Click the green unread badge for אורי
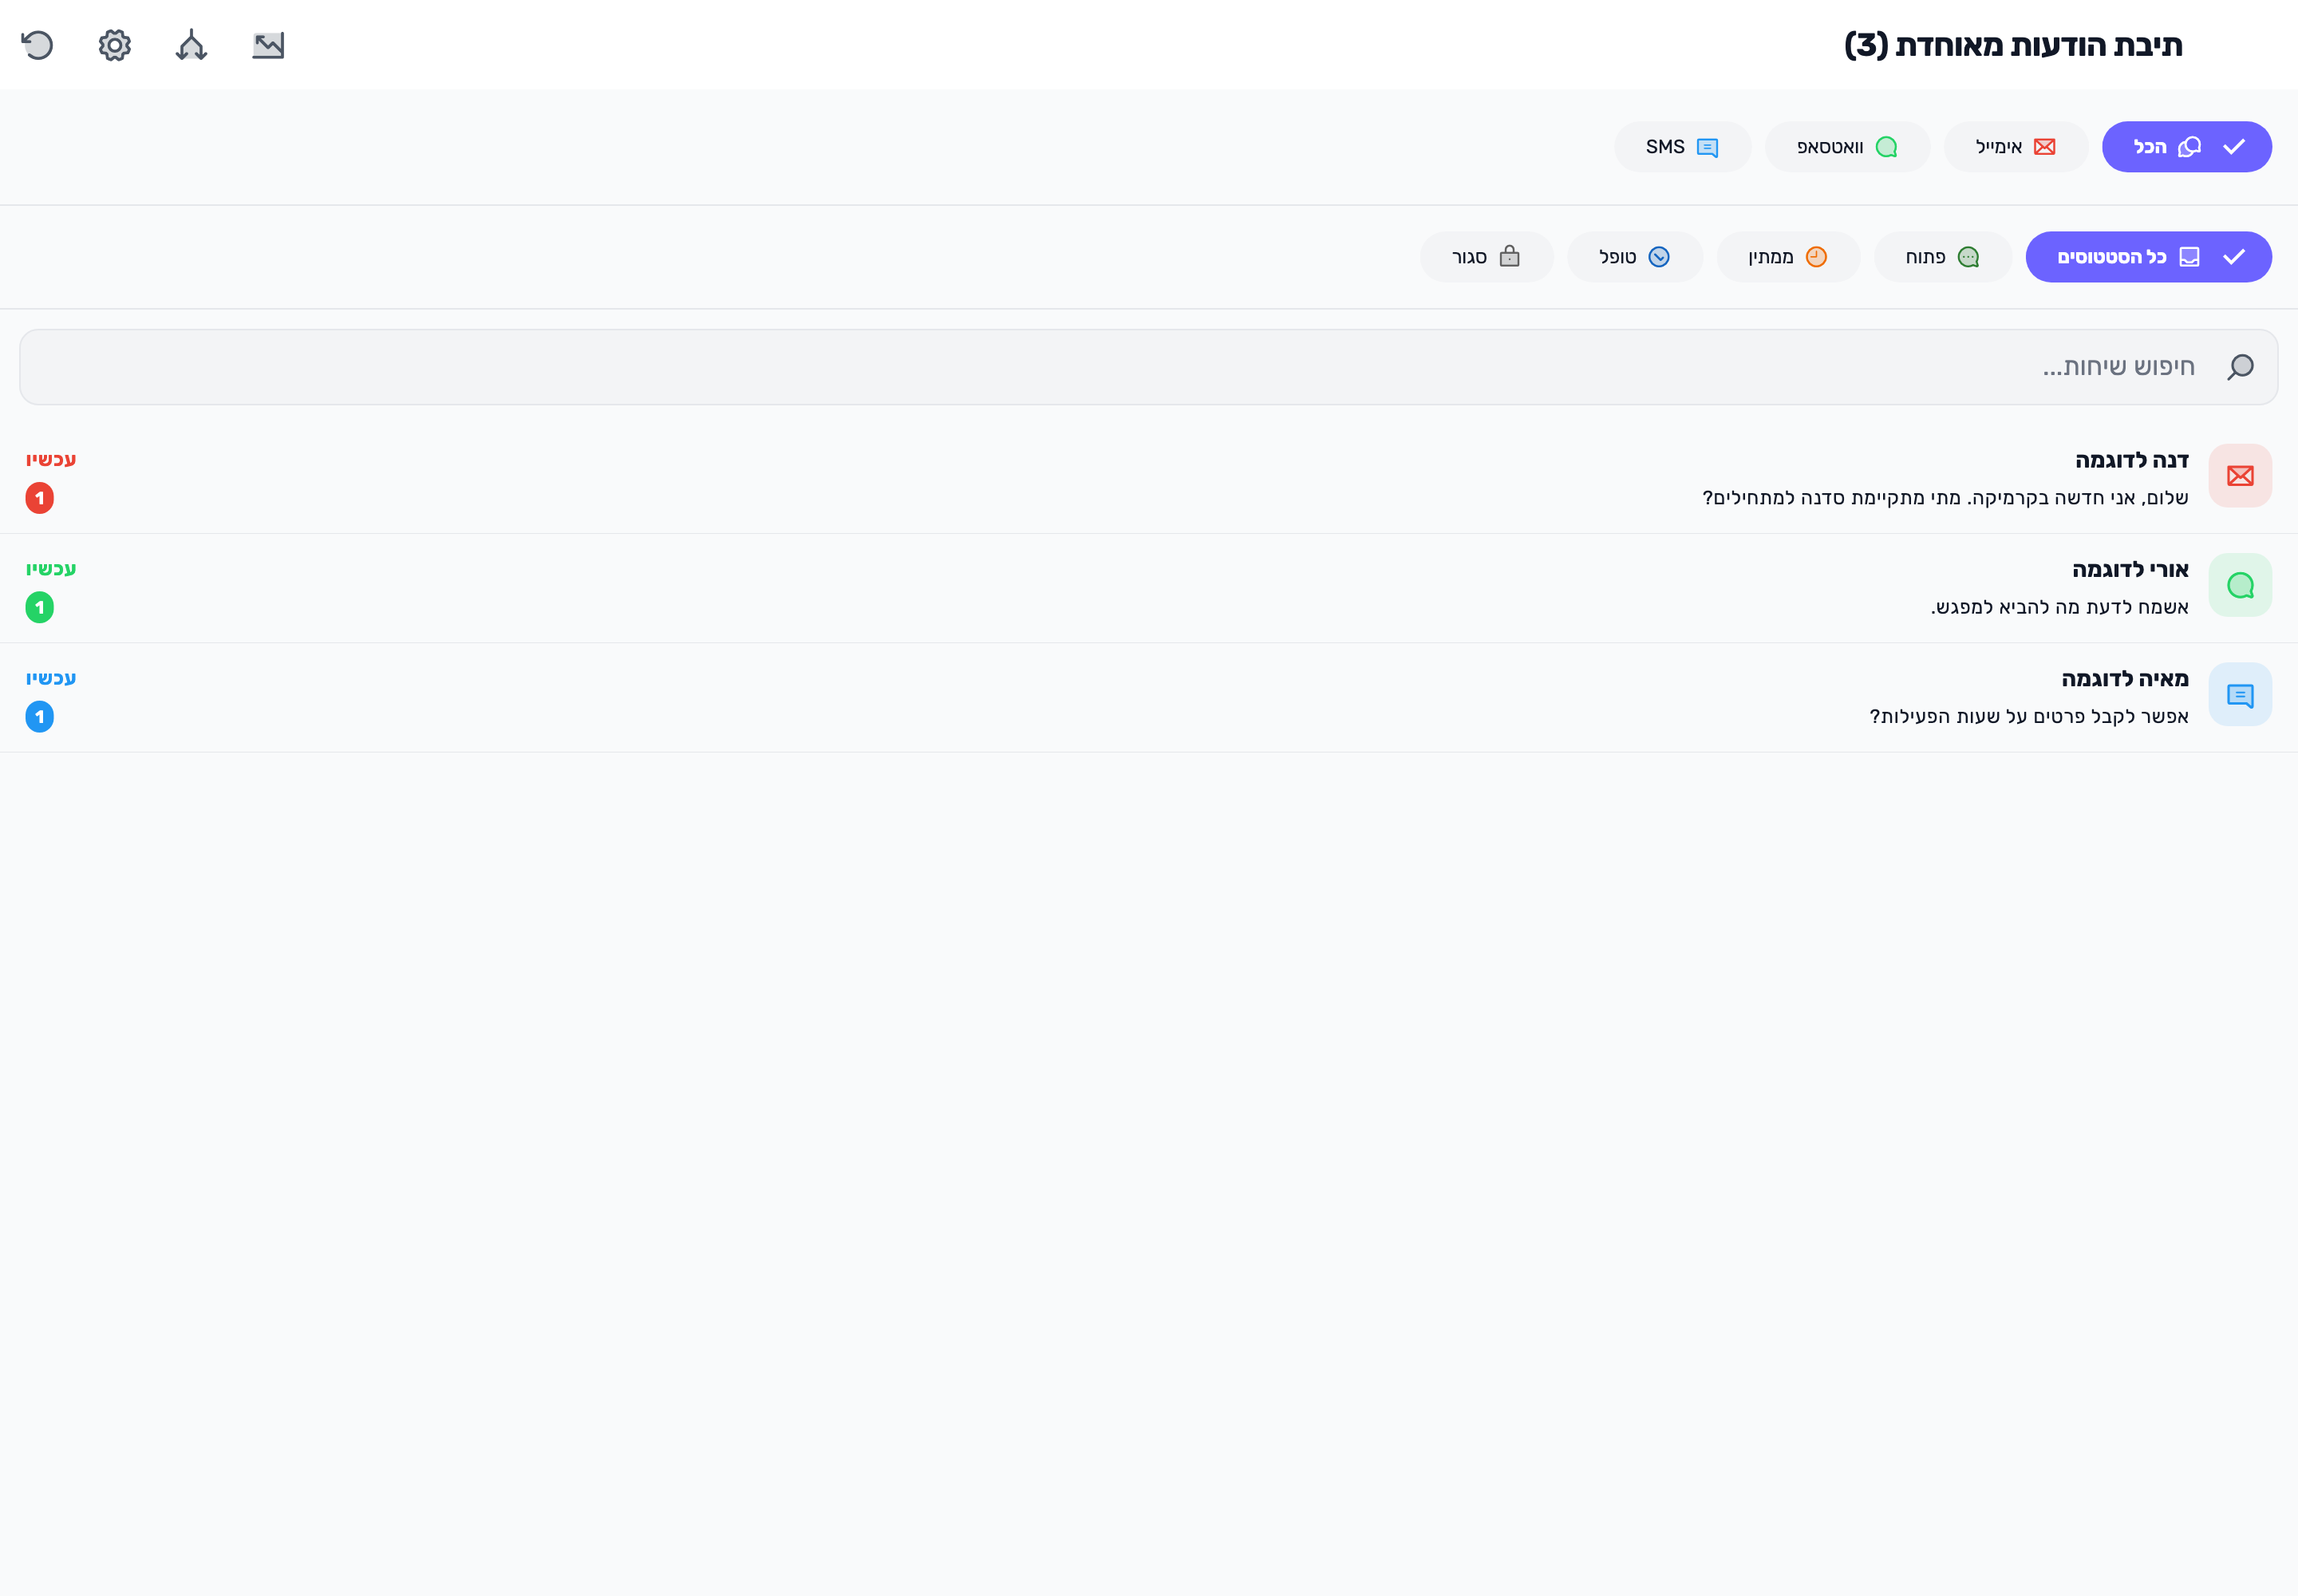Screen dimensions: 2298x1596 40,607
